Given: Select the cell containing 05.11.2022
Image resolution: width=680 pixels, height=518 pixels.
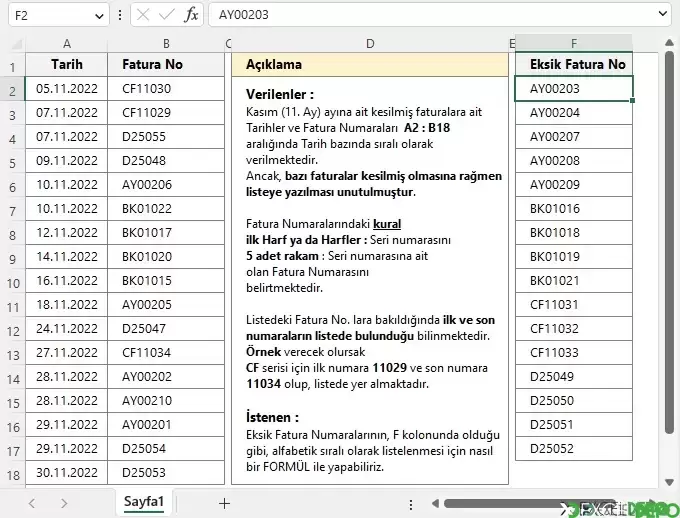Looking at the screenshot, I should point(66,89).
